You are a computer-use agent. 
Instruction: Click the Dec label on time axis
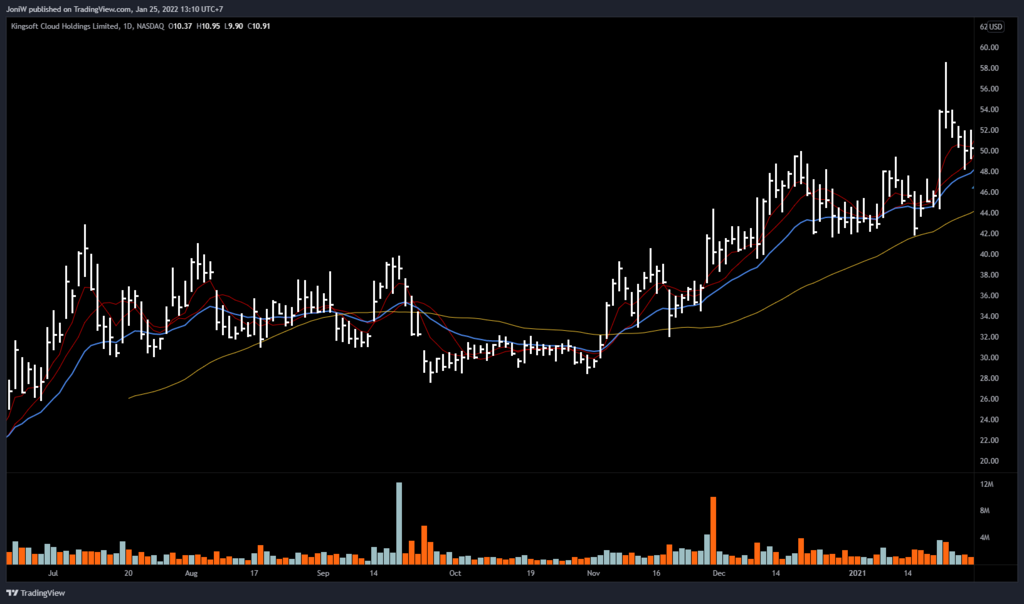(719, 575)
